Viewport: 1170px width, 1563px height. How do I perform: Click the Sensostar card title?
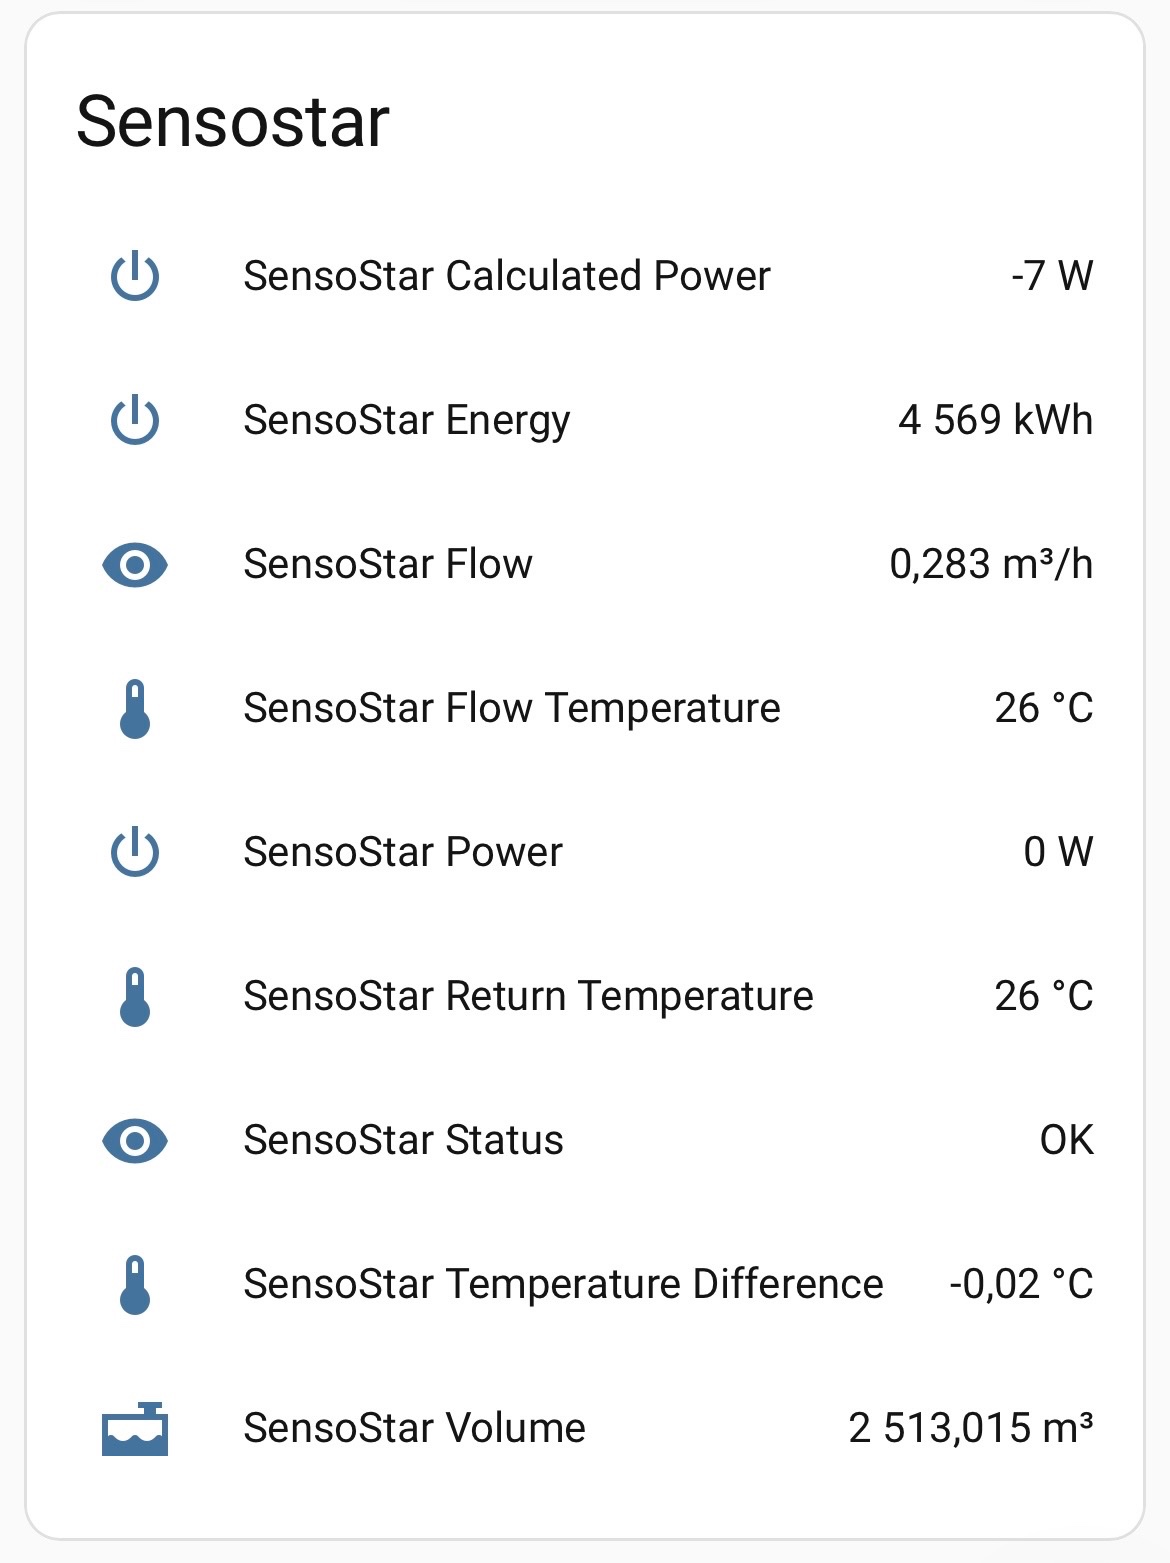point(233,123)
